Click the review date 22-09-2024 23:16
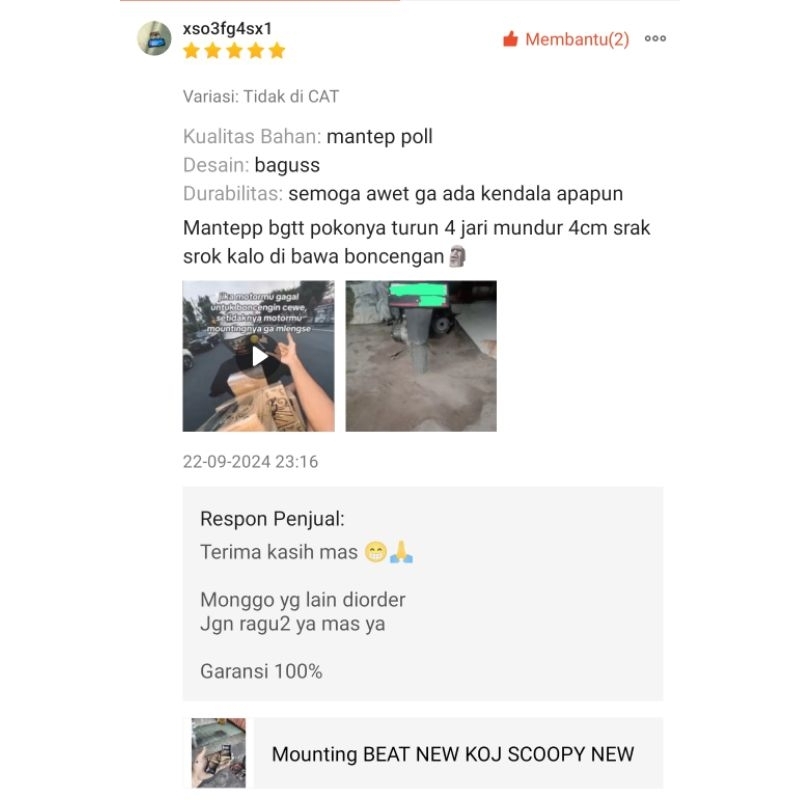 (251, 461)
